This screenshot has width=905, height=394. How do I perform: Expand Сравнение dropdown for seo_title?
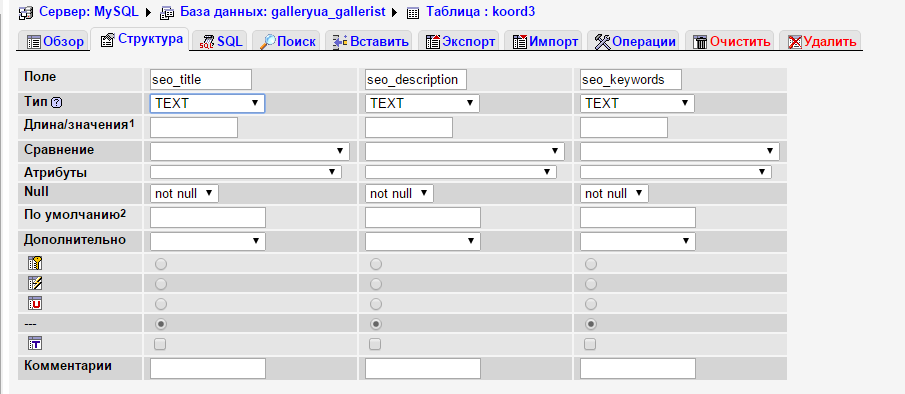click(250, 152)
